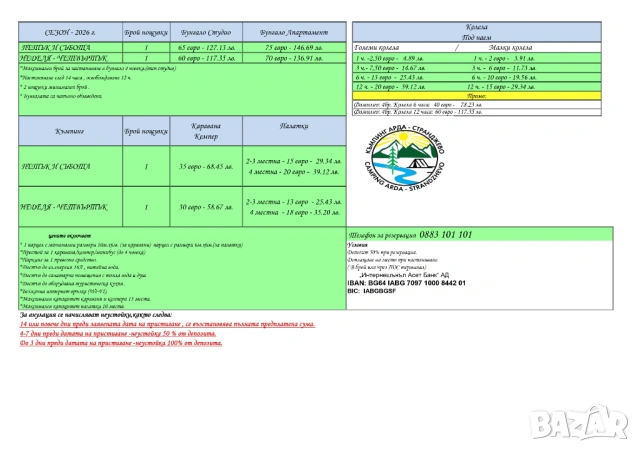Click the 'Големи колела' label
The height and width of the screenshot is (452, 640).
(x=377, y=48)
